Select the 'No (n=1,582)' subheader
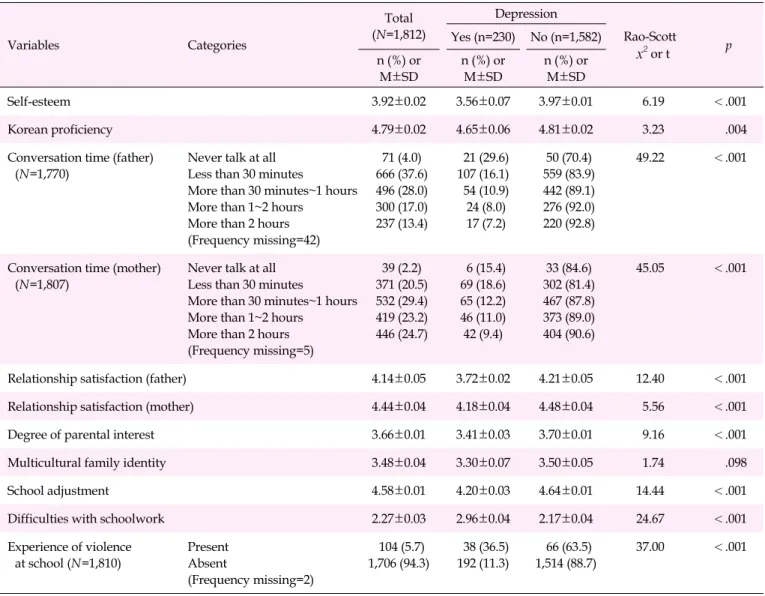 click(566, 37)
